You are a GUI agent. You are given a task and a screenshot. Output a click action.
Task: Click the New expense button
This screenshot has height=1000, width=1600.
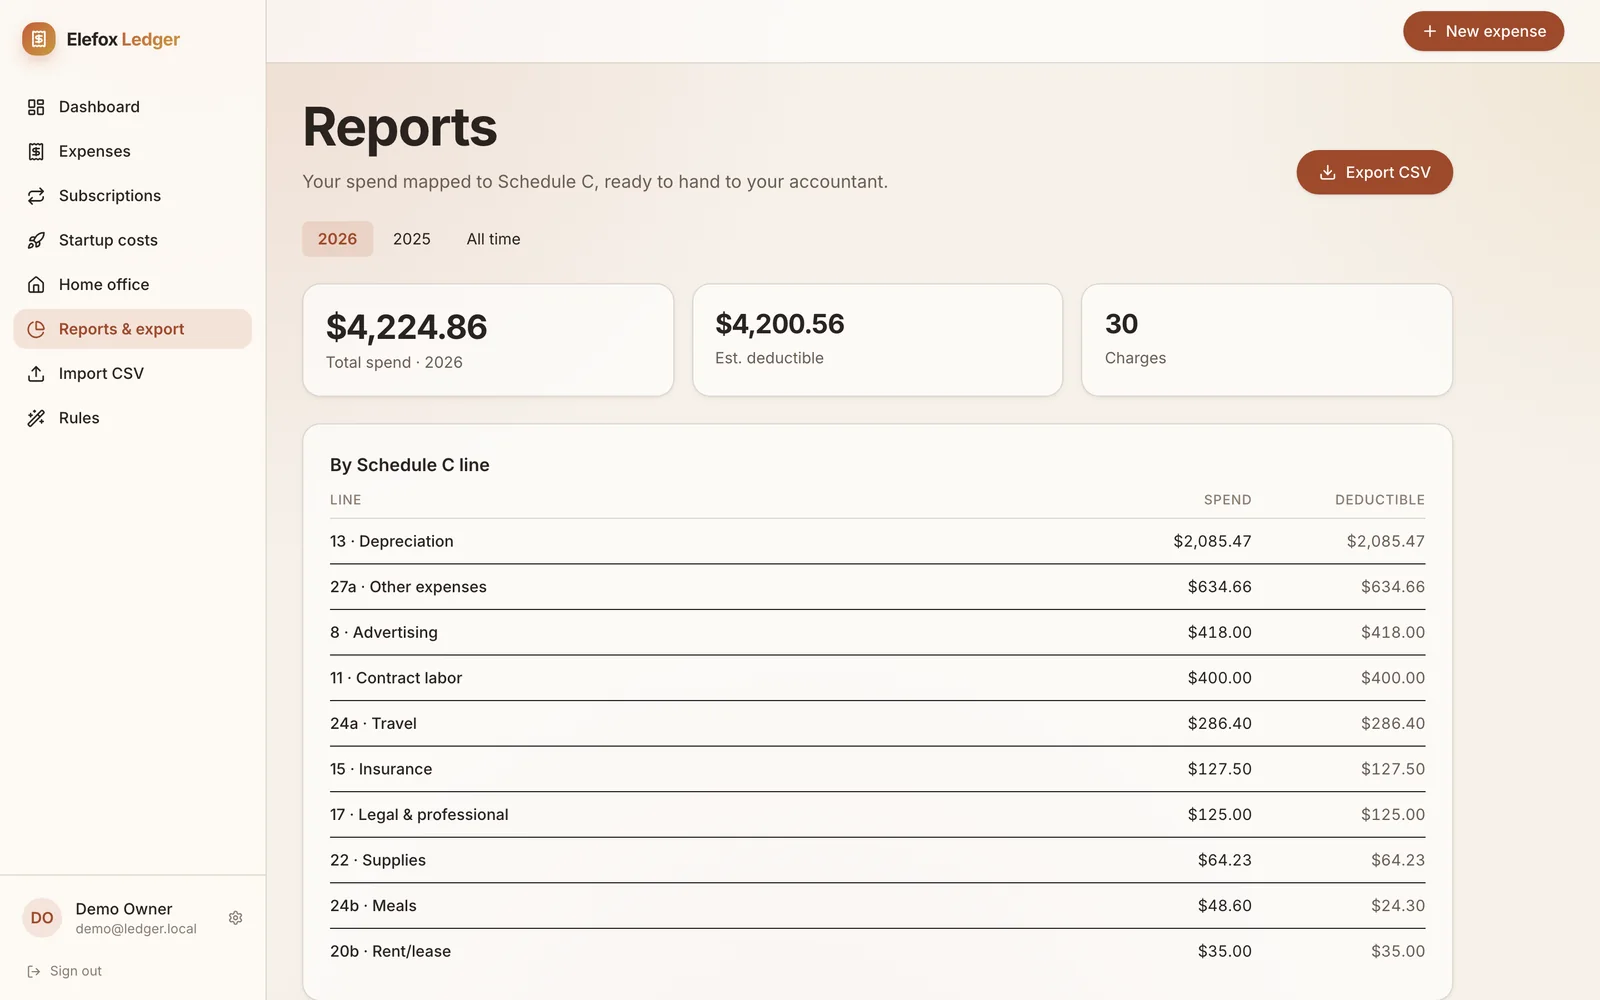pos(1484,31)
